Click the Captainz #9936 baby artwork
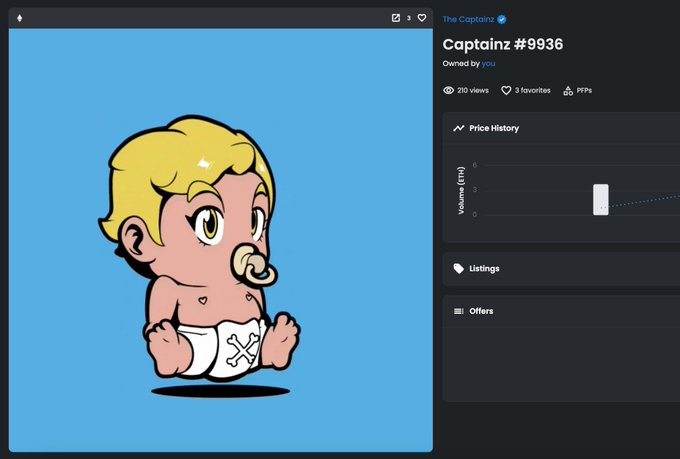 (x=221, y=240)
